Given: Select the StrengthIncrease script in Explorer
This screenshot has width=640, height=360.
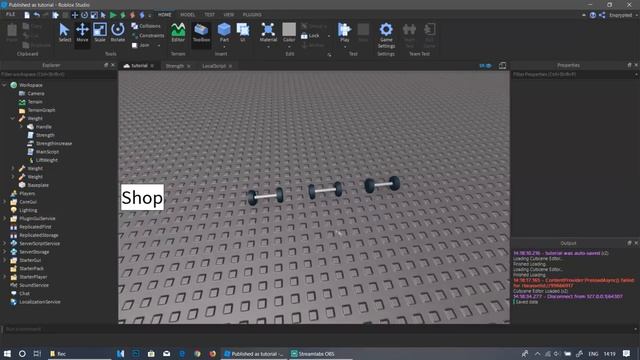Looking at the screenshot, I should [x=53, y=143].
